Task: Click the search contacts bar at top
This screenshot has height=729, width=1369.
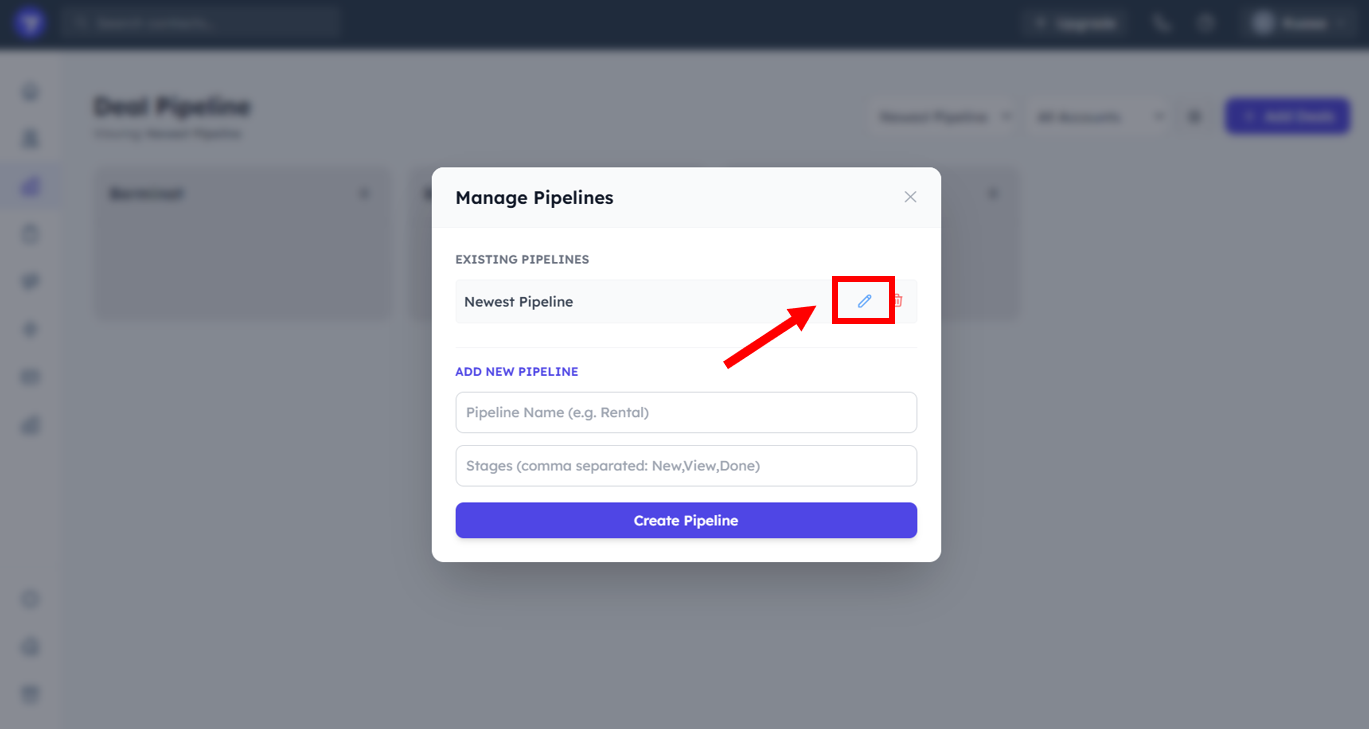Action: point(200,22)
